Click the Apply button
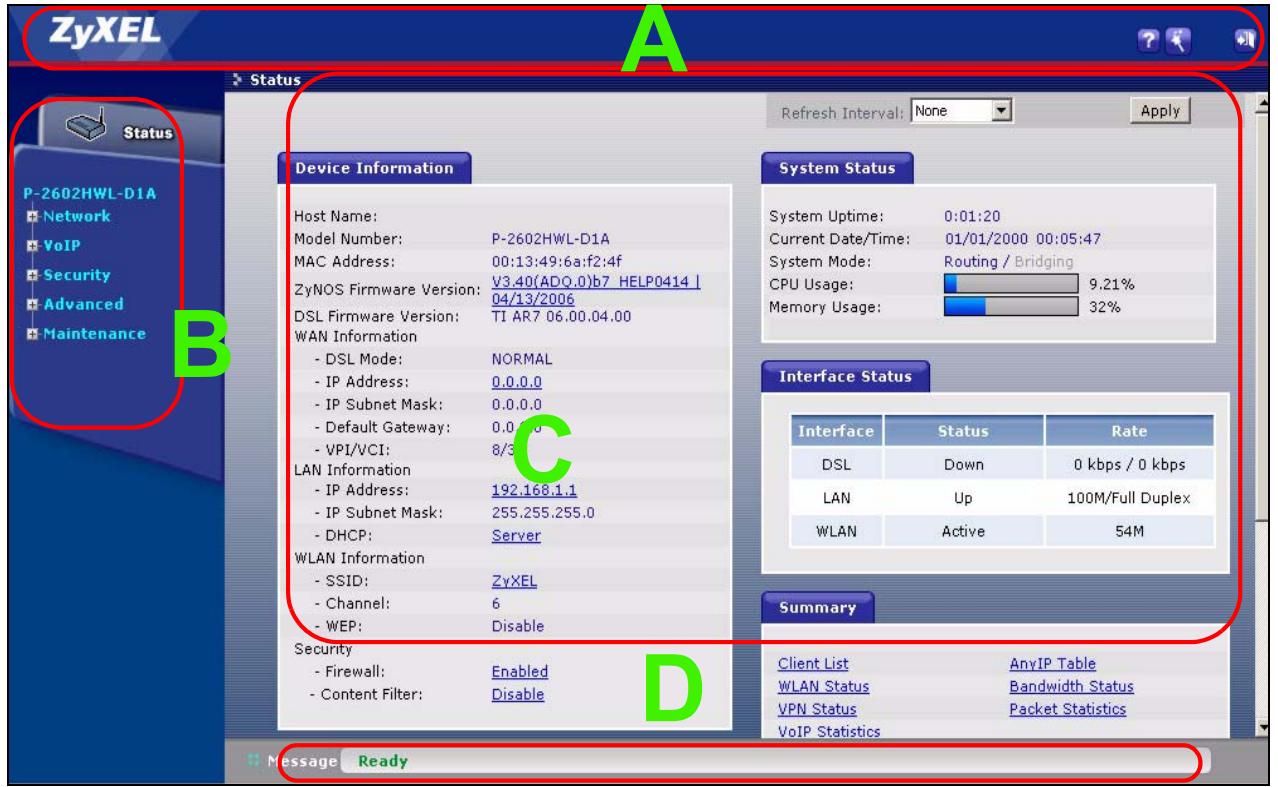This screenshot has height=787, width=1278. click(1160, 111)
